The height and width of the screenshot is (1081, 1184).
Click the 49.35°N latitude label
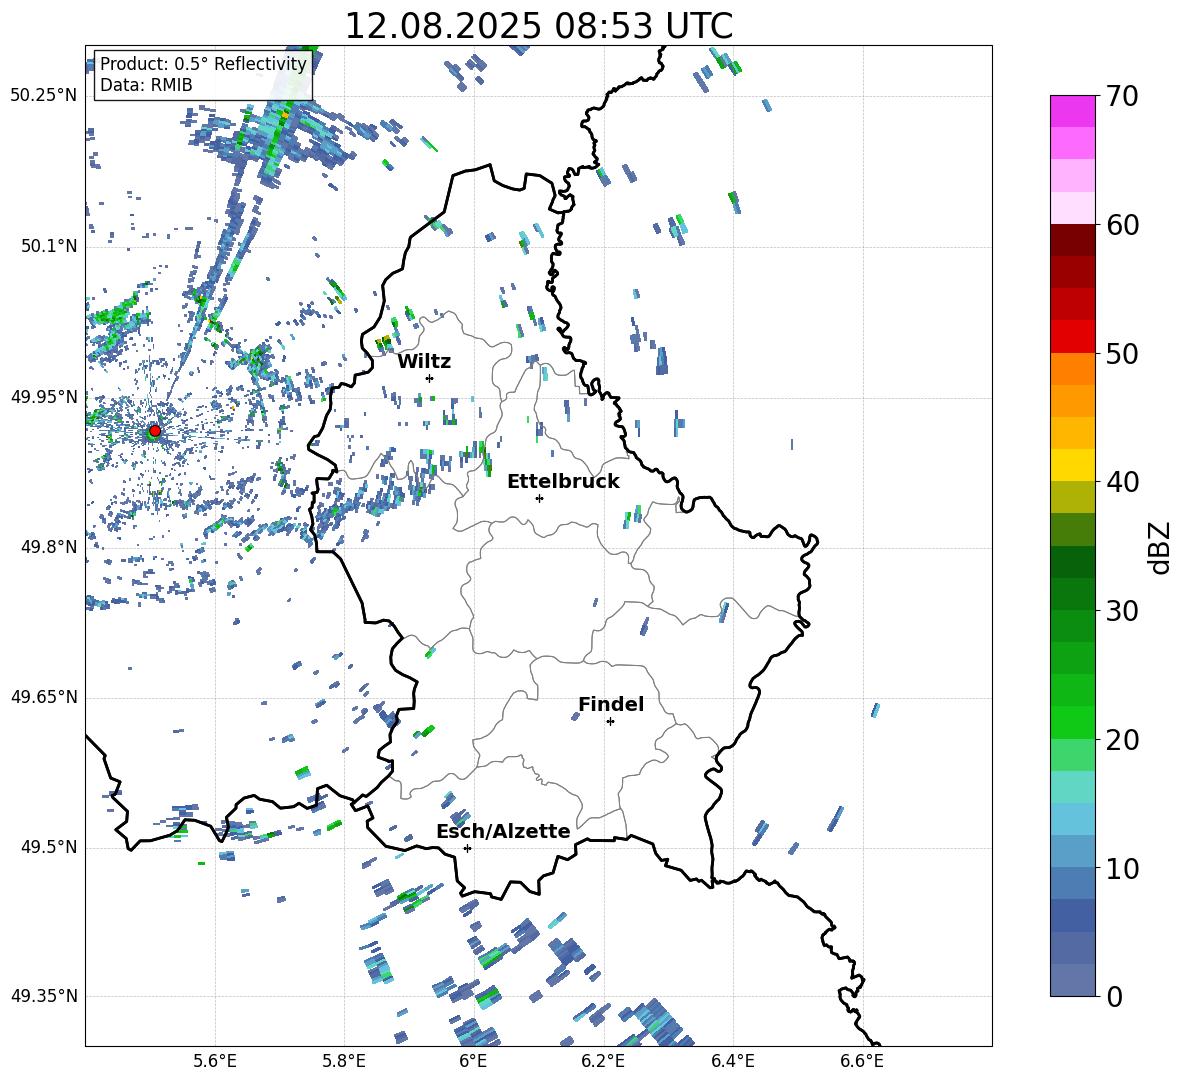44,996
